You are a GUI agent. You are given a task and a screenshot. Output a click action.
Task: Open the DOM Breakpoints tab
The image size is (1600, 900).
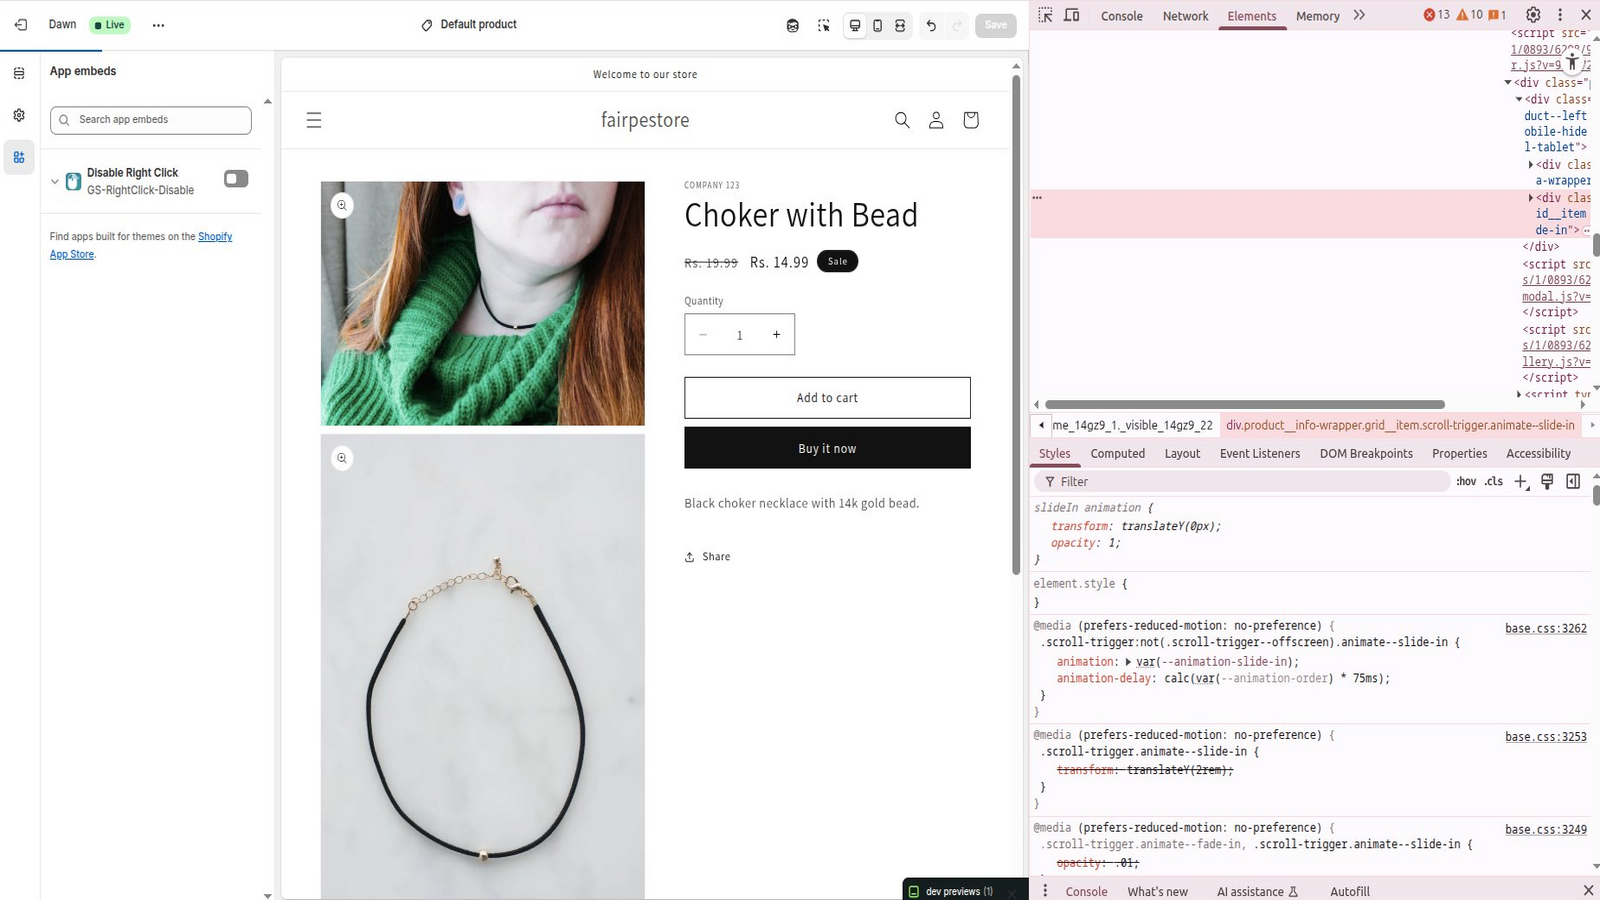pos(1366,454)
